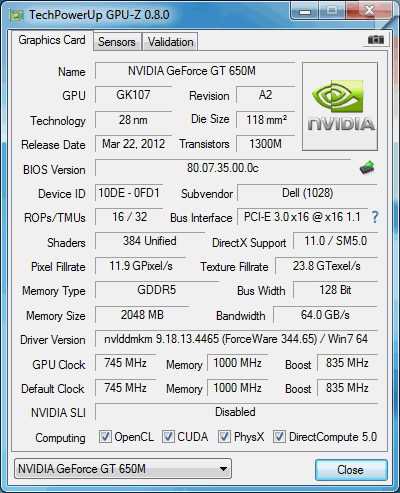Click the Bandwidth field 64.0 GB/s
400x493 pixels.
coord(325,315)
